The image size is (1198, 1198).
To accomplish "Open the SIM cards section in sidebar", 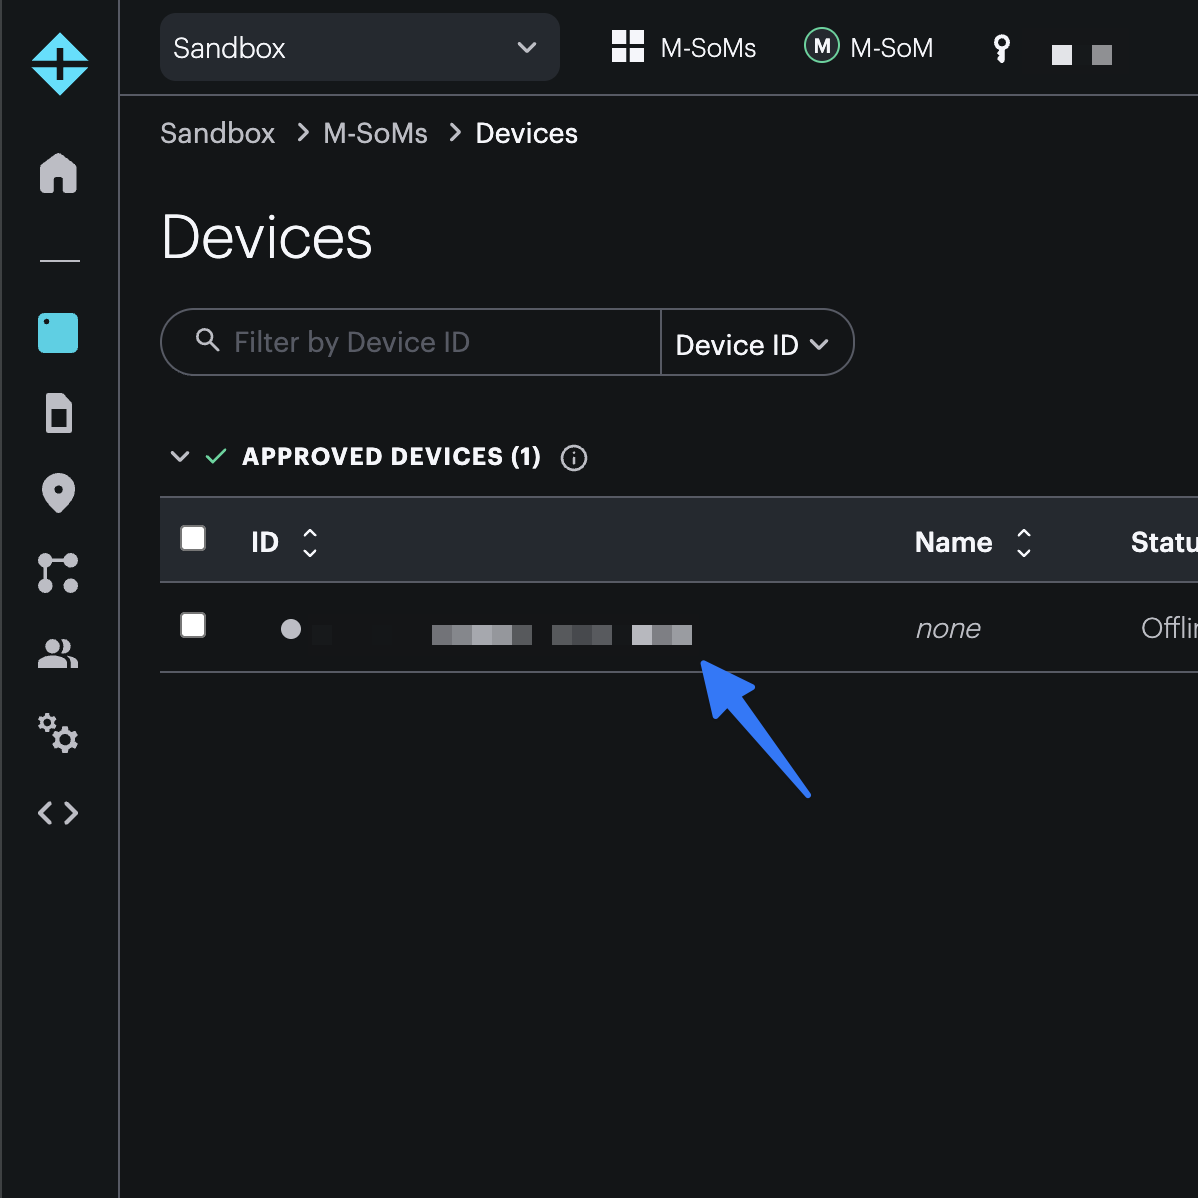I will click(58, 413).
